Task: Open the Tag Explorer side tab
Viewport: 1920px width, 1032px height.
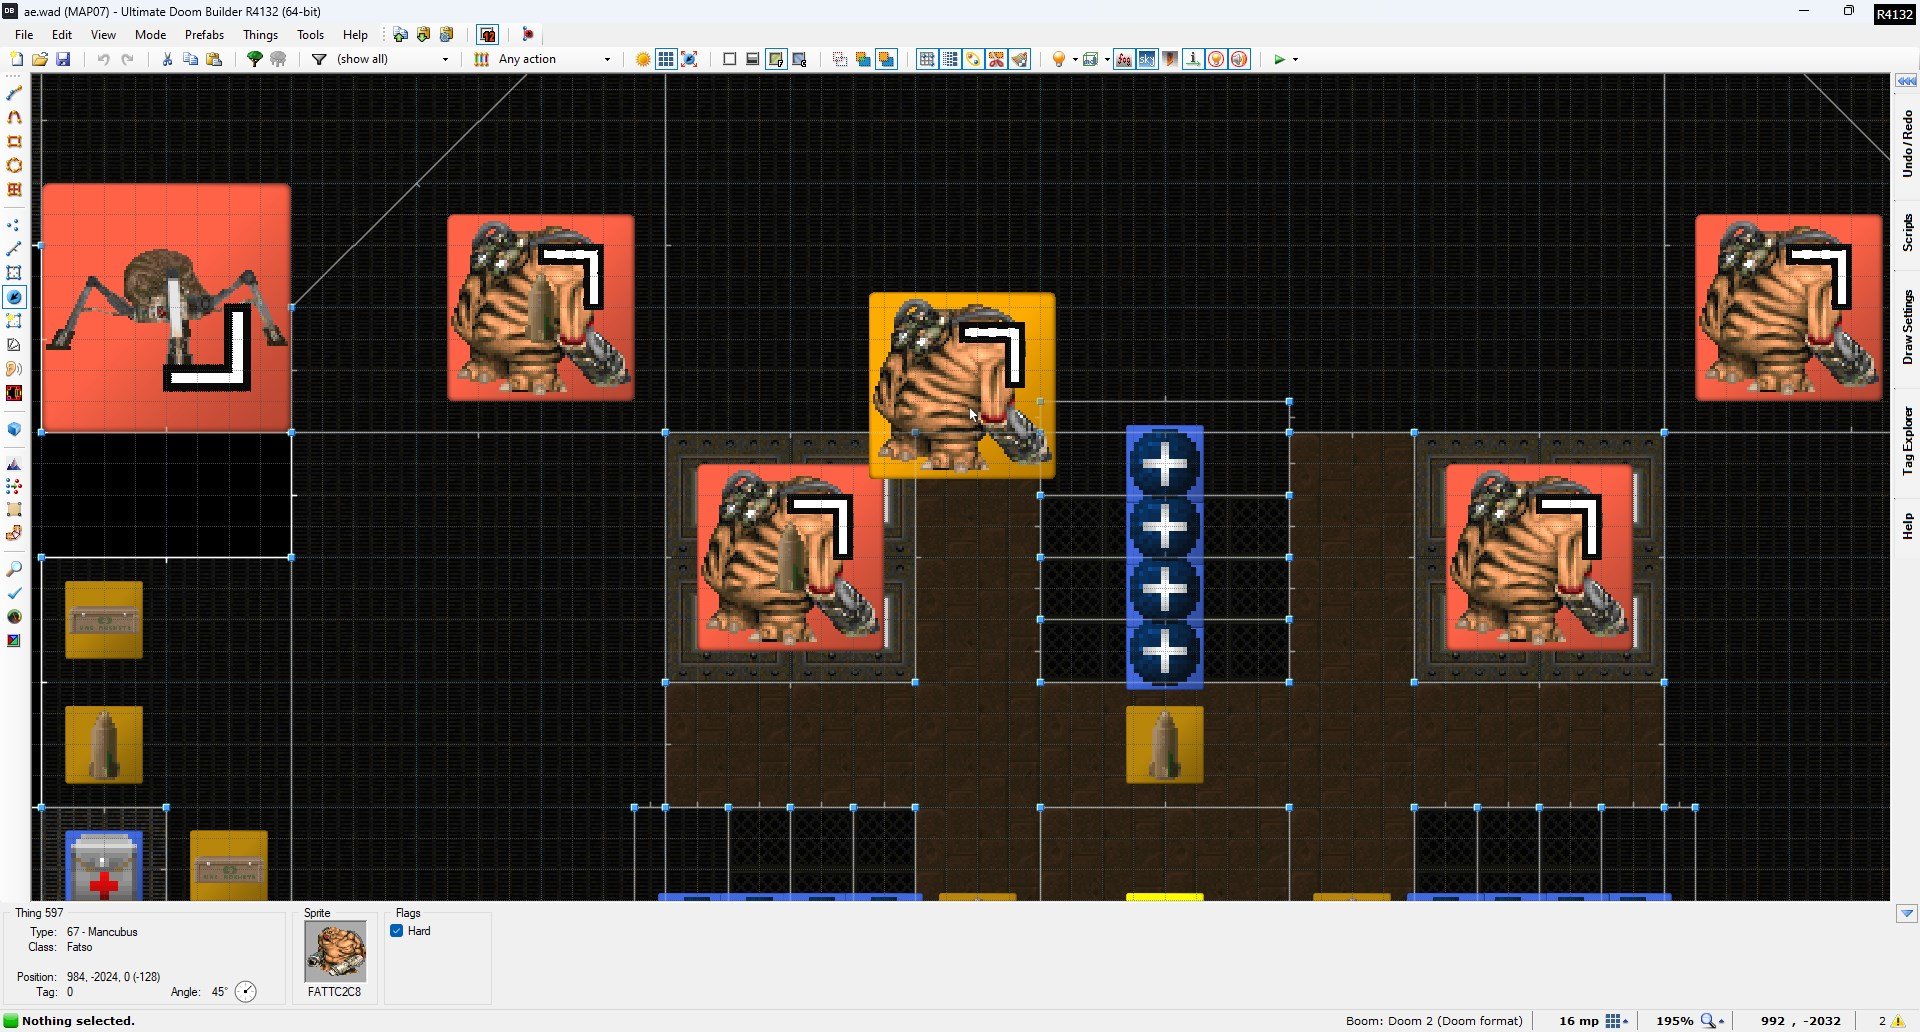Action: point(1907,440)
